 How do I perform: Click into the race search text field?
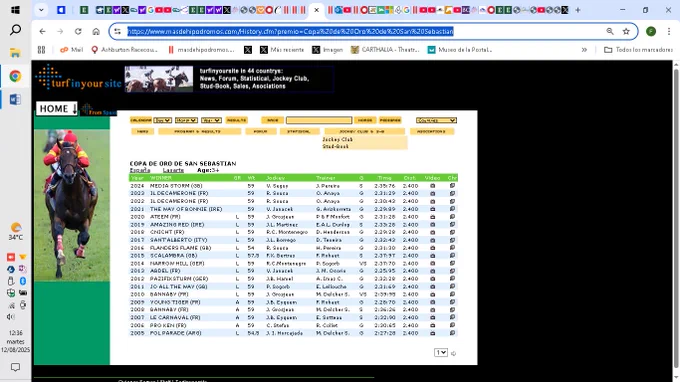[x=319, y=120]
